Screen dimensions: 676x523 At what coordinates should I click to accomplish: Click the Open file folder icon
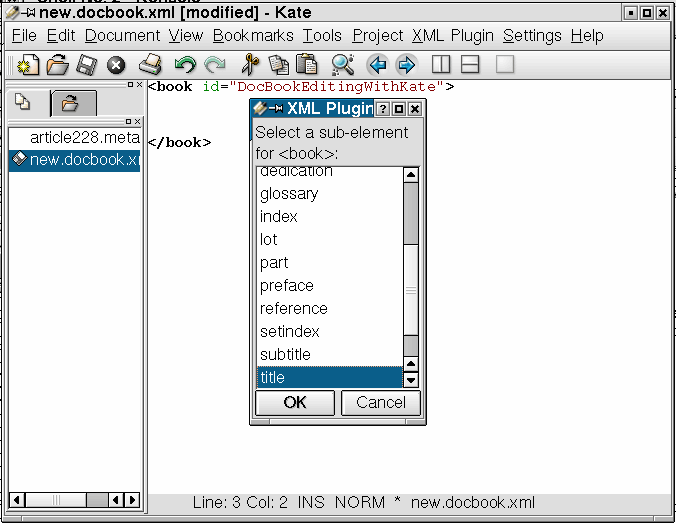coord(57,65)
